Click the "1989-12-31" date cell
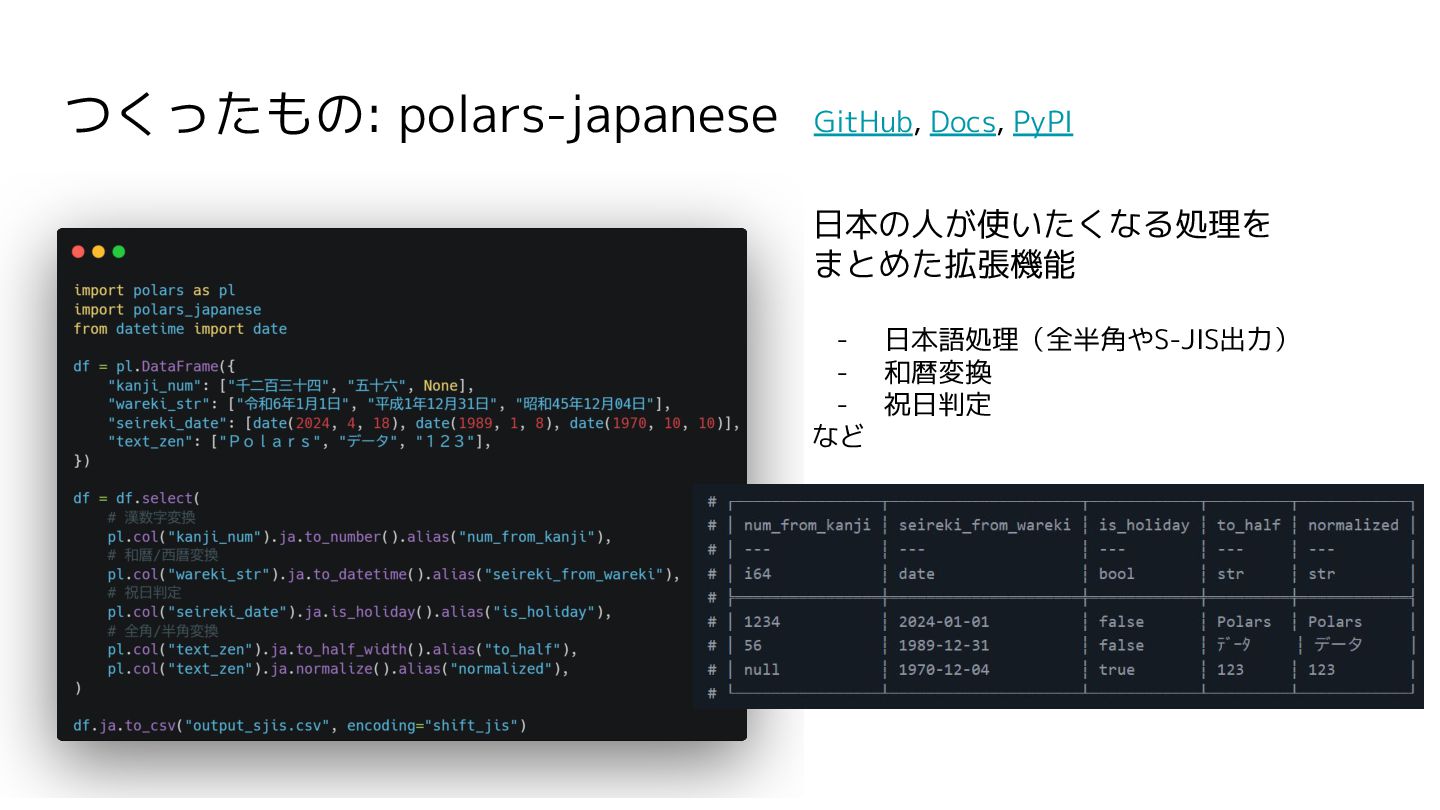The height and width of the screenshot is (810, 1440). coord(943,646)
